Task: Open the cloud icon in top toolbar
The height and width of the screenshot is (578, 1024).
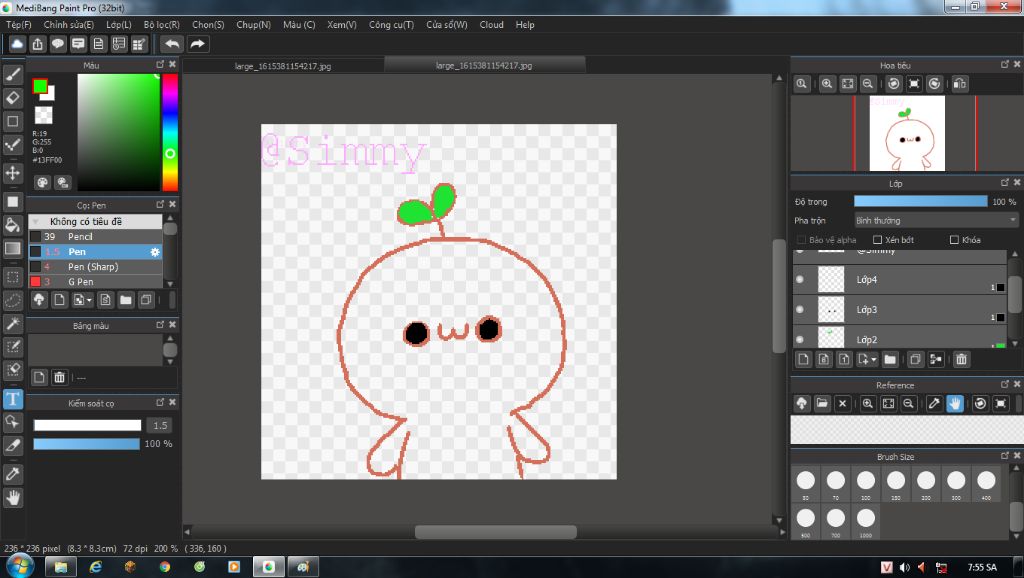Action: [x=17, y=44]
